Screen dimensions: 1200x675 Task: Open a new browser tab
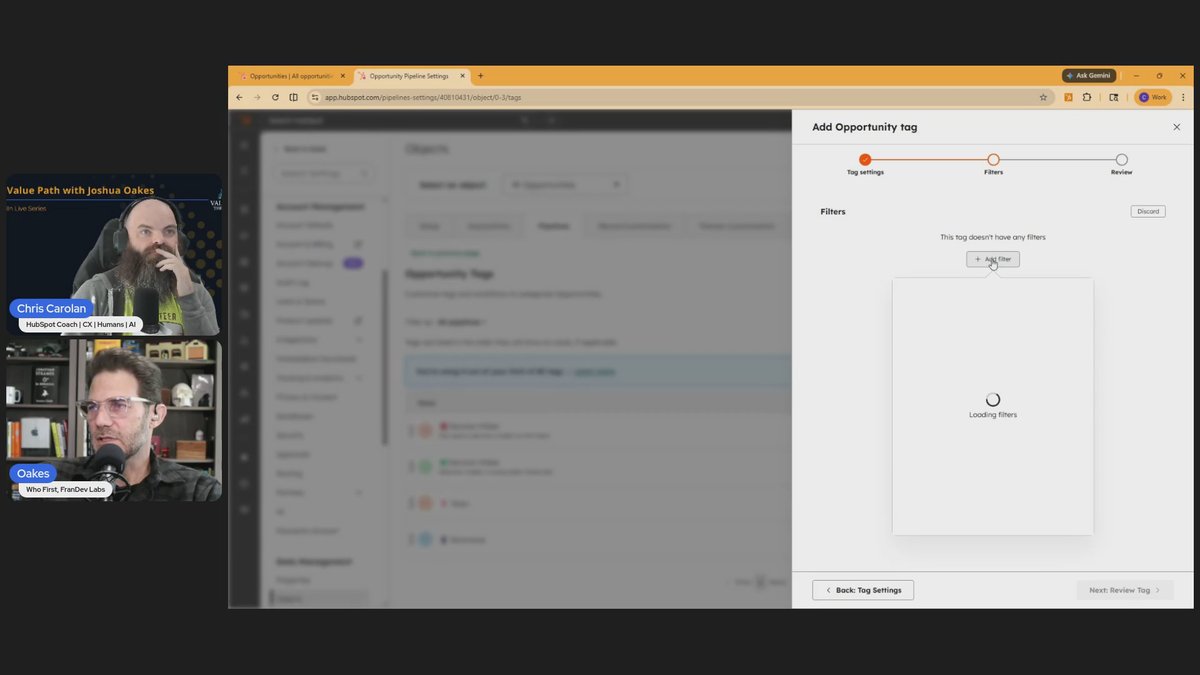pos(481,76)
